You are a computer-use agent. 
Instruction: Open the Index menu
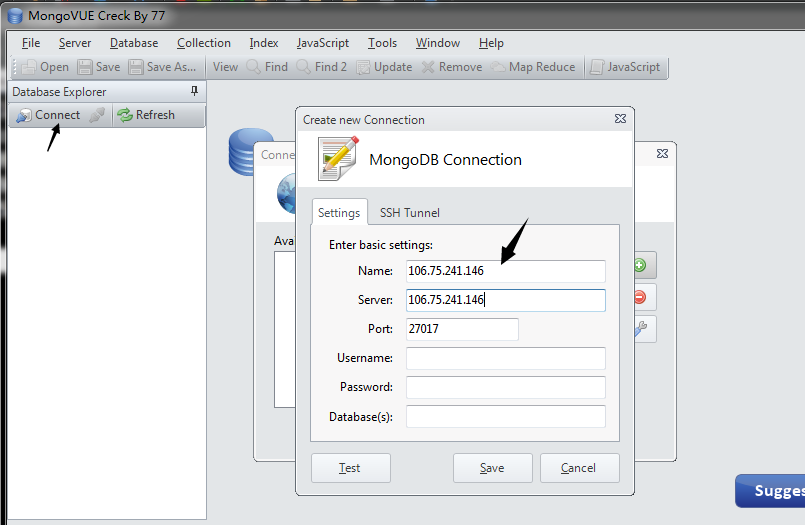[x=264, y=43]
